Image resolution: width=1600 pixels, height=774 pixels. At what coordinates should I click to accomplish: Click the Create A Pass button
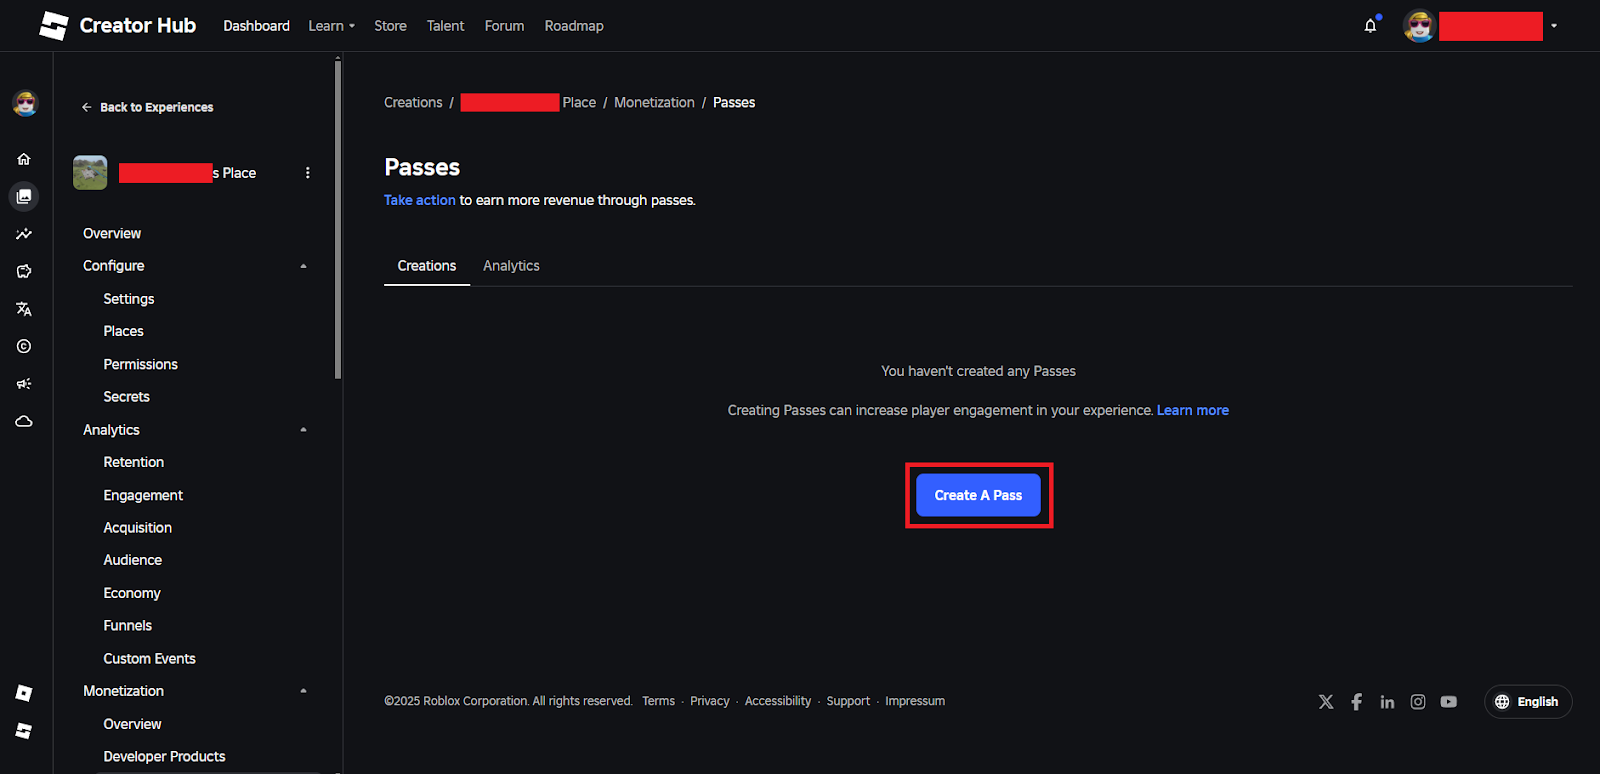pos(978,495)
